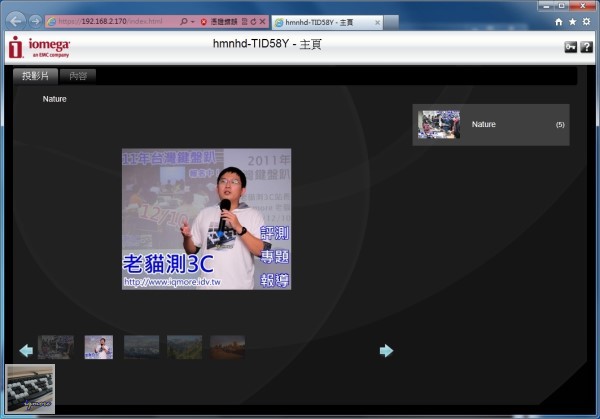This screenshot has width=600, height=419.
Task: Go forward with the browser forward arrow
Action: click(x=36, y=21)
